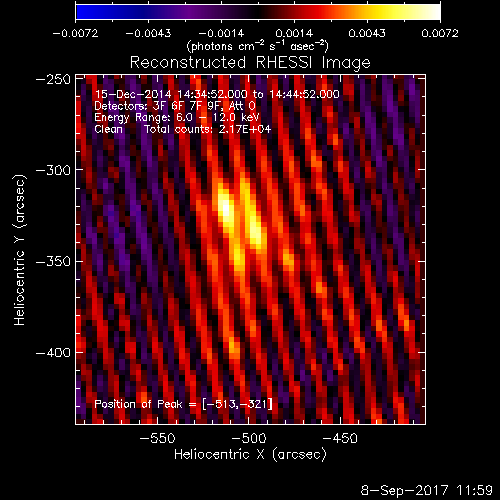Click the white end of the colorbar
Screen dimensions: 500x500
[x=434, y=12]
